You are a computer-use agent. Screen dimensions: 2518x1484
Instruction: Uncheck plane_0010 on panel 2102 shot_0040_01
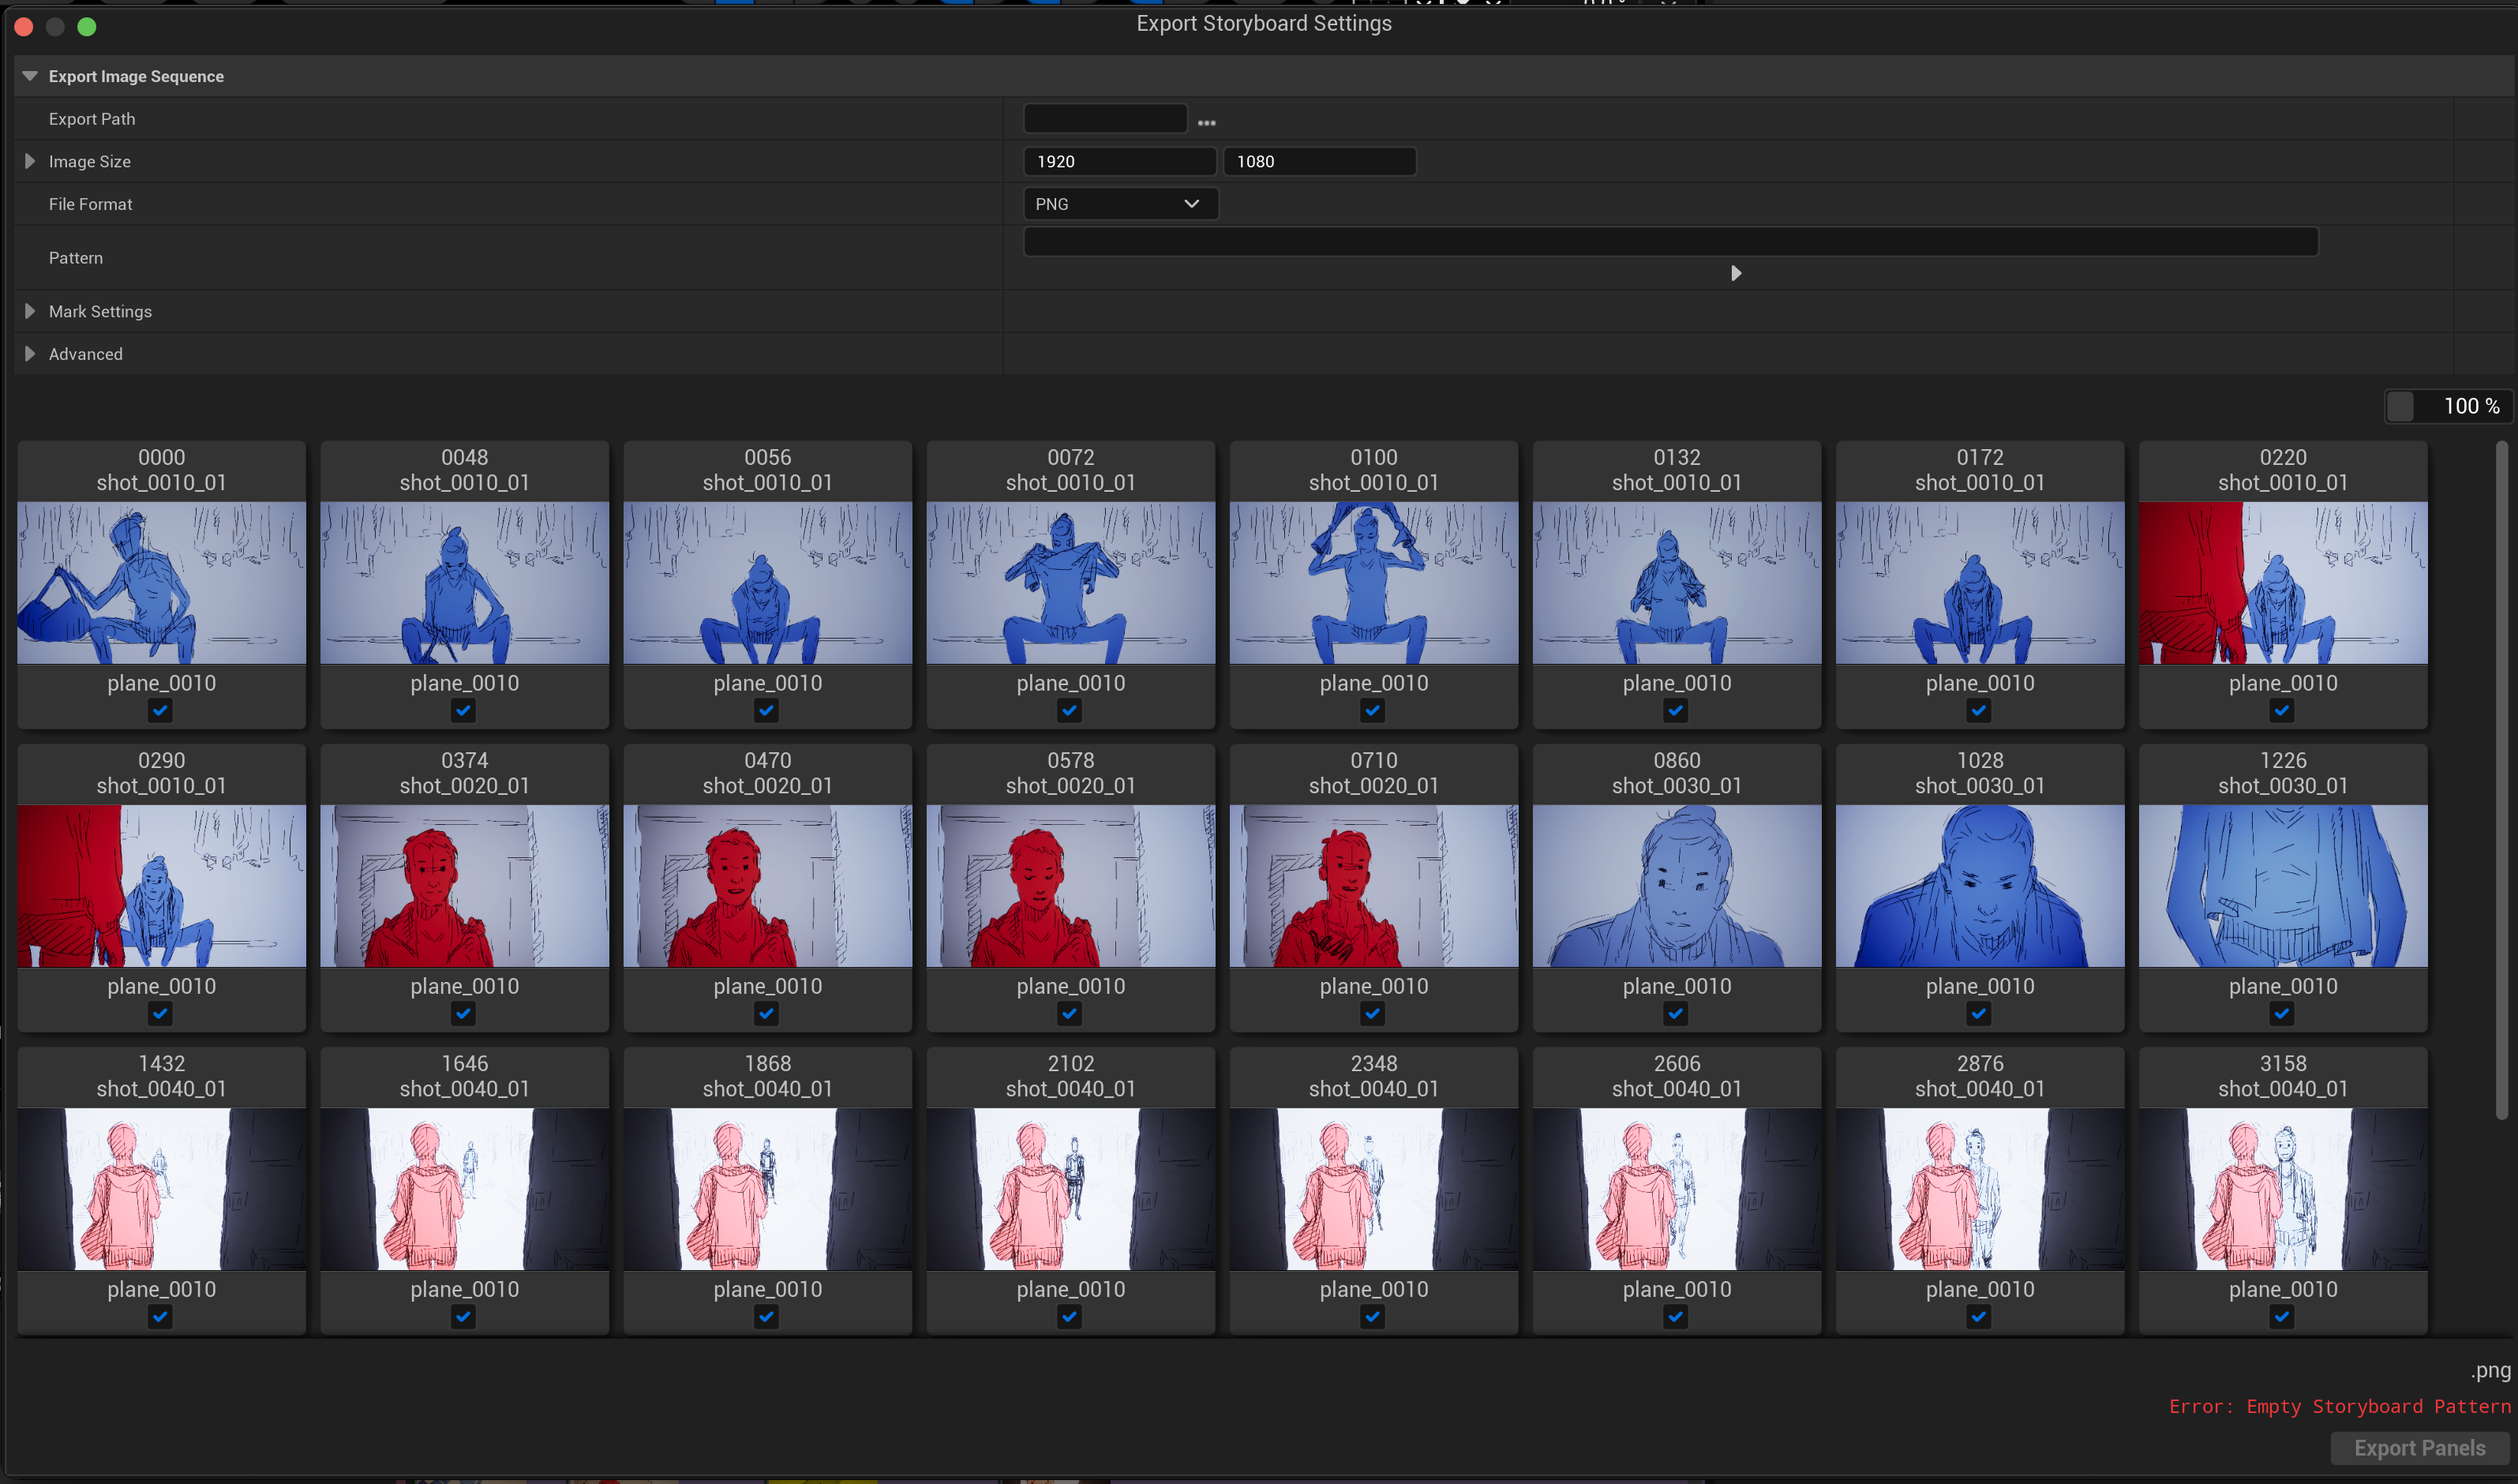(x=1069, y=1316)
